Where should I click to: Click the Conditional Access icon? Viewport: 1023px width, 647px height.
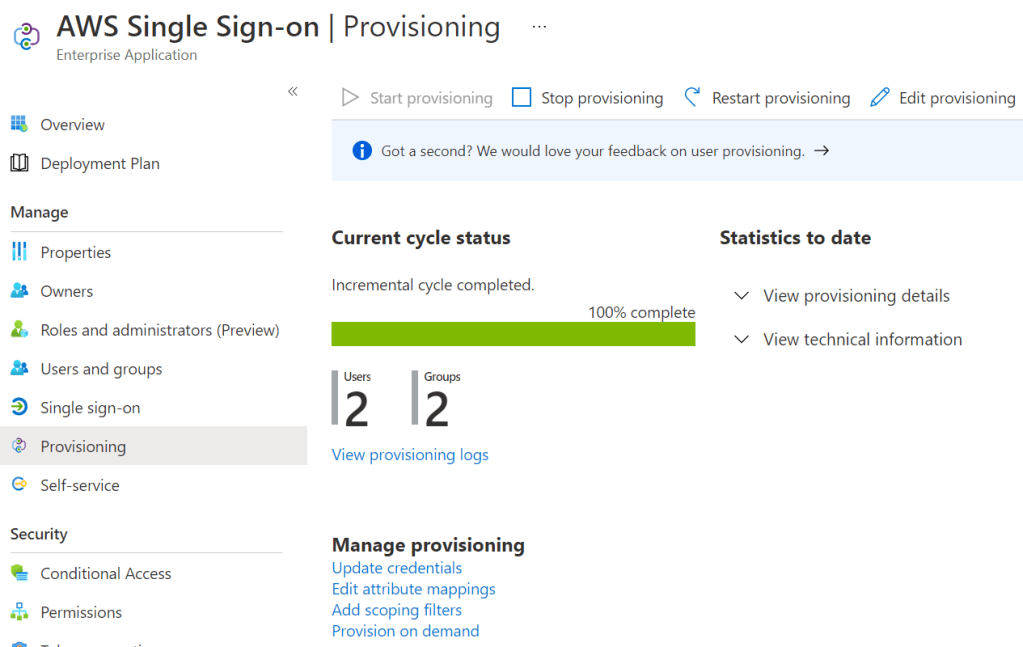18,573
